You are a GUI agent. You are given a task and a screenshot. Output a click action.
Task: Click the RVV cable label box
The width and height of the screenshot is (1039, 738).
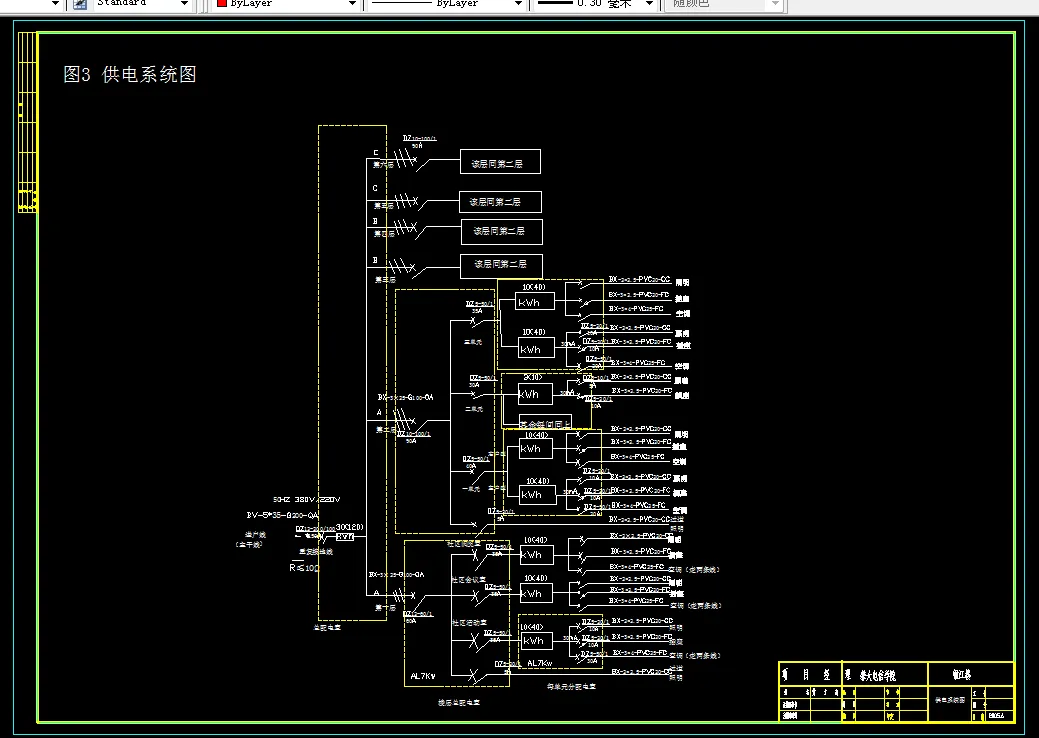click(345, 537)
